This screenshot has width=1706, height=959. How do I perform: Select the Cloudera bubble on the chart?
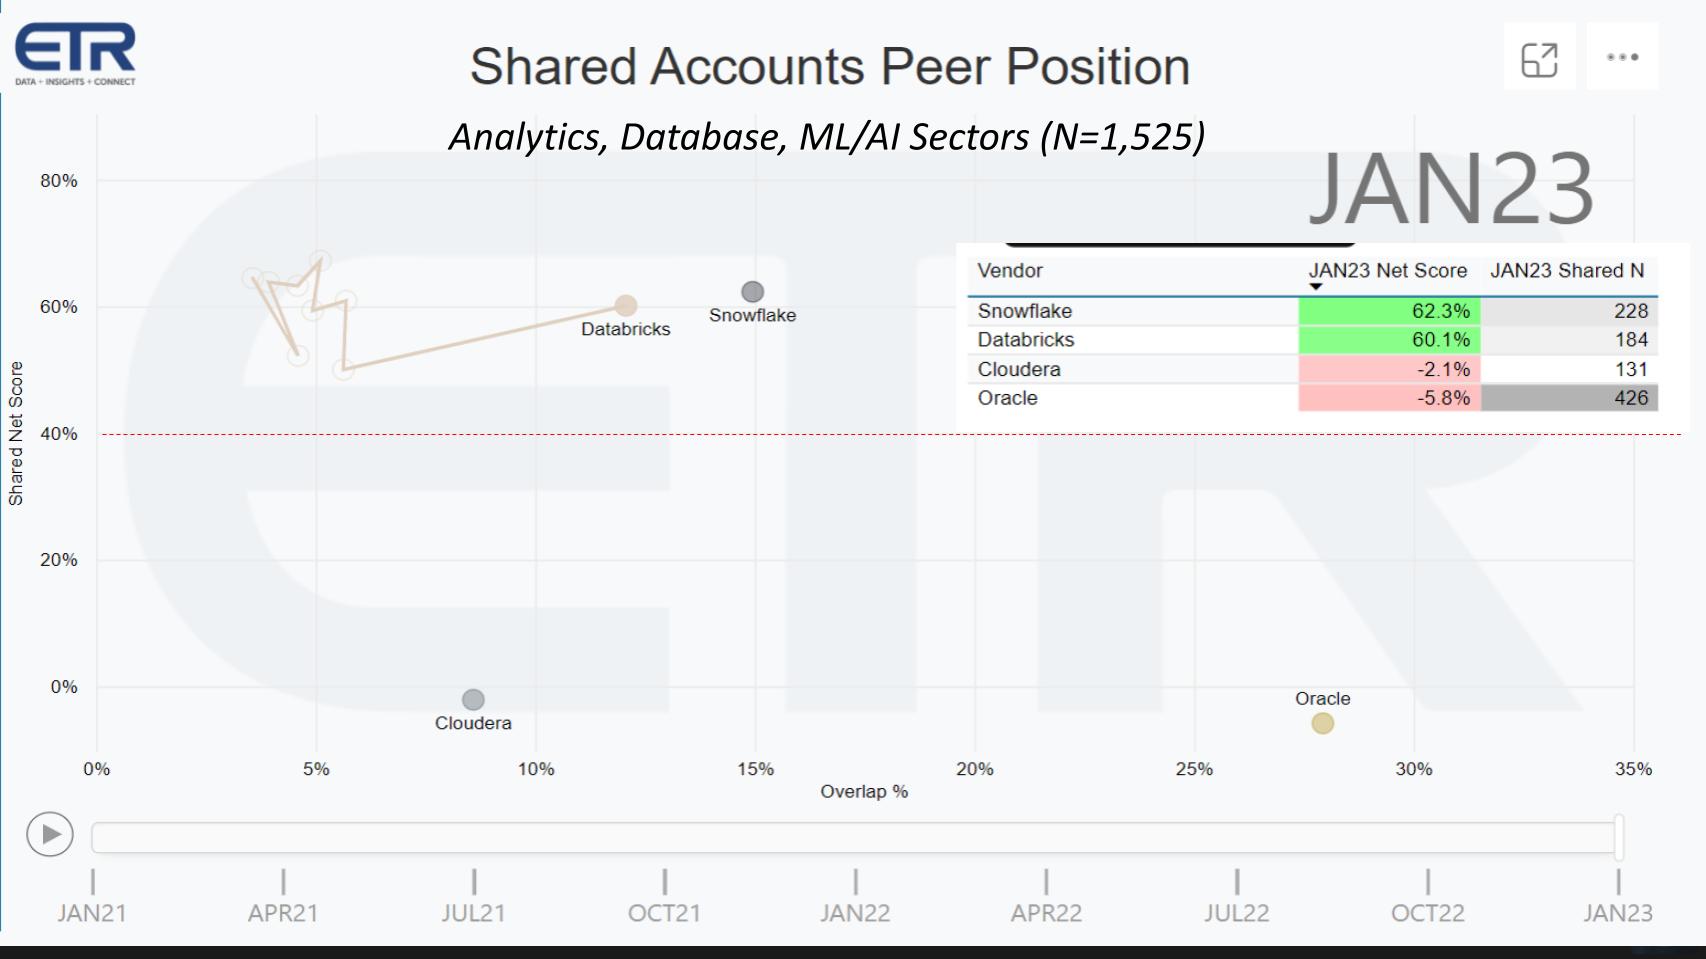tap(472, 699)
